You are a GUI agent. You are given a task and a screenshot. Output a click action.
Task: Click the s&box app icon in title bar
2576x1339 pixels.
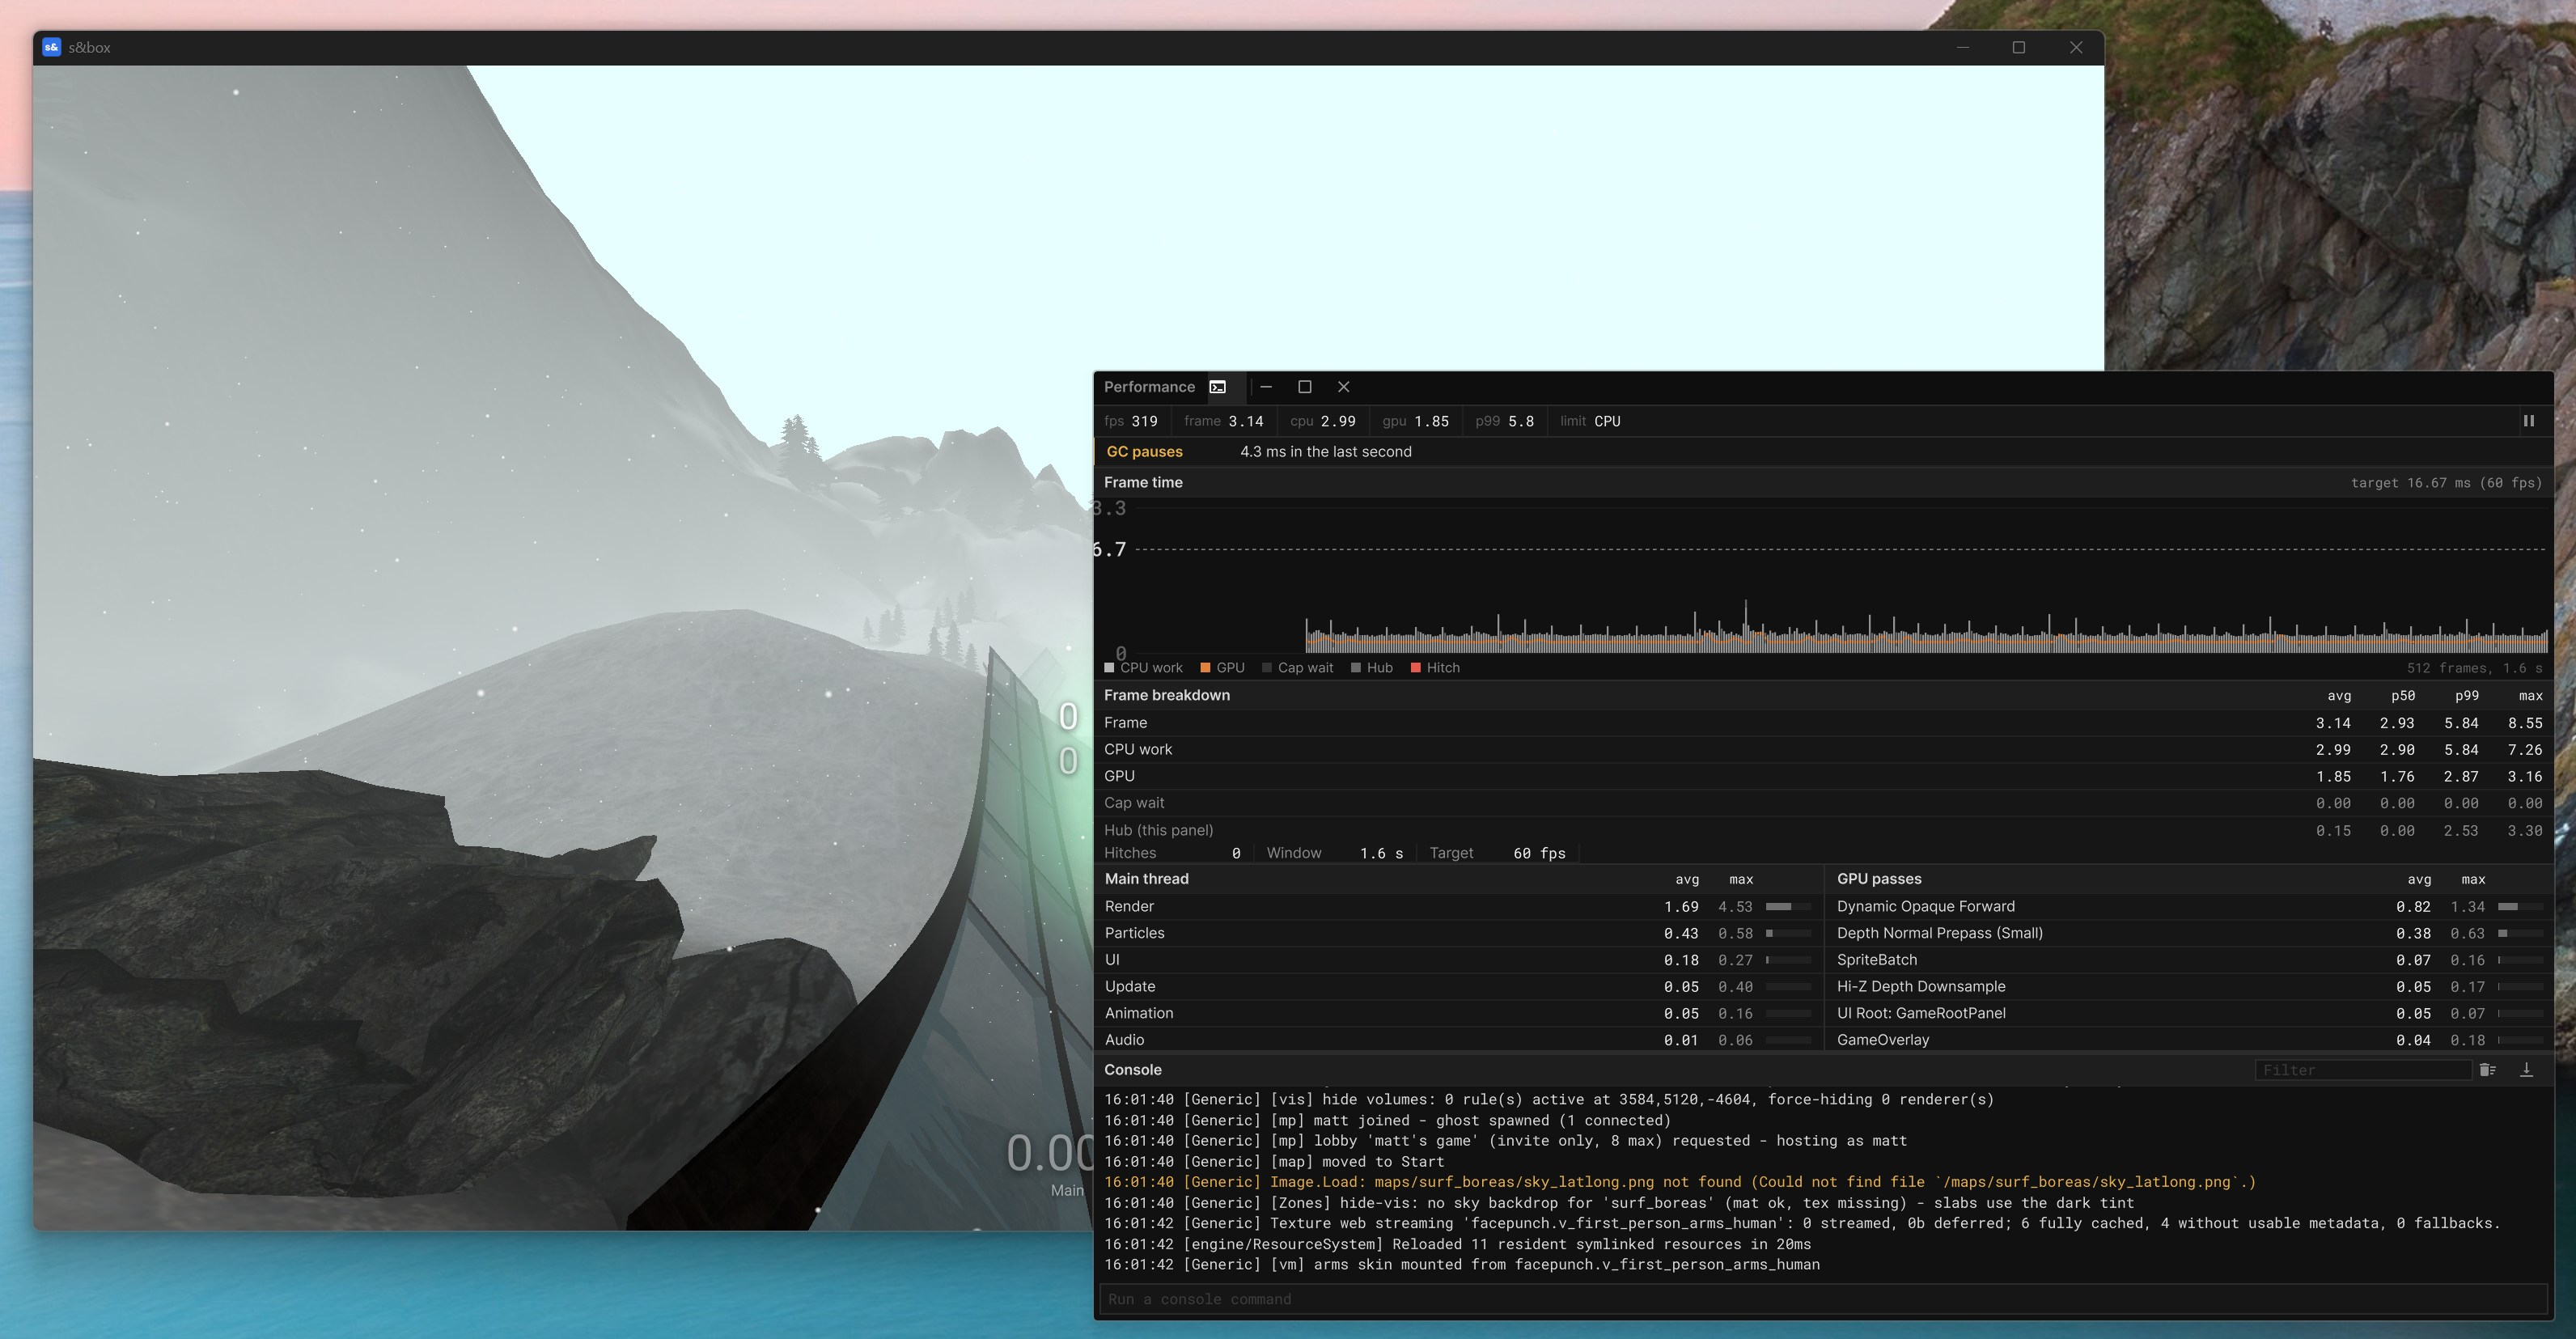click(51, 47)
